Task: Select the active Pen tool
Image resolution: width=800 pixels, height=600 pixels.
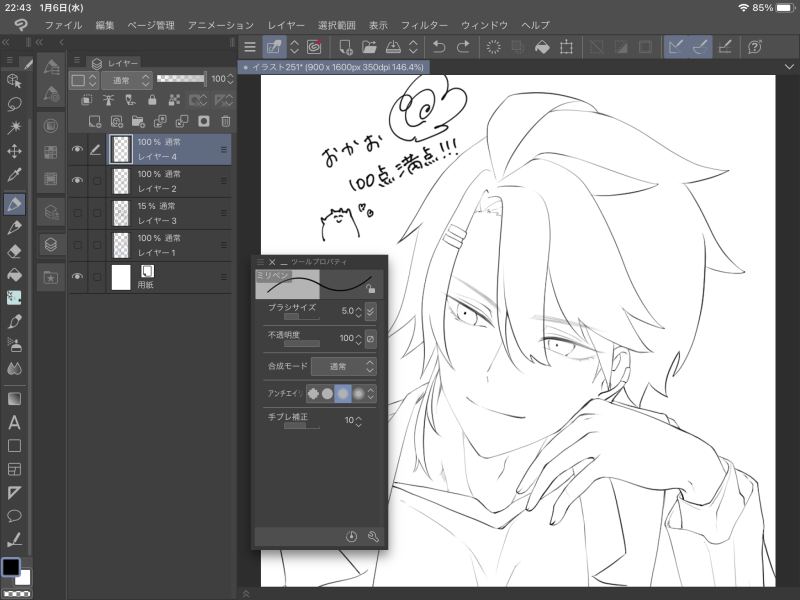Action: point(14,204)
